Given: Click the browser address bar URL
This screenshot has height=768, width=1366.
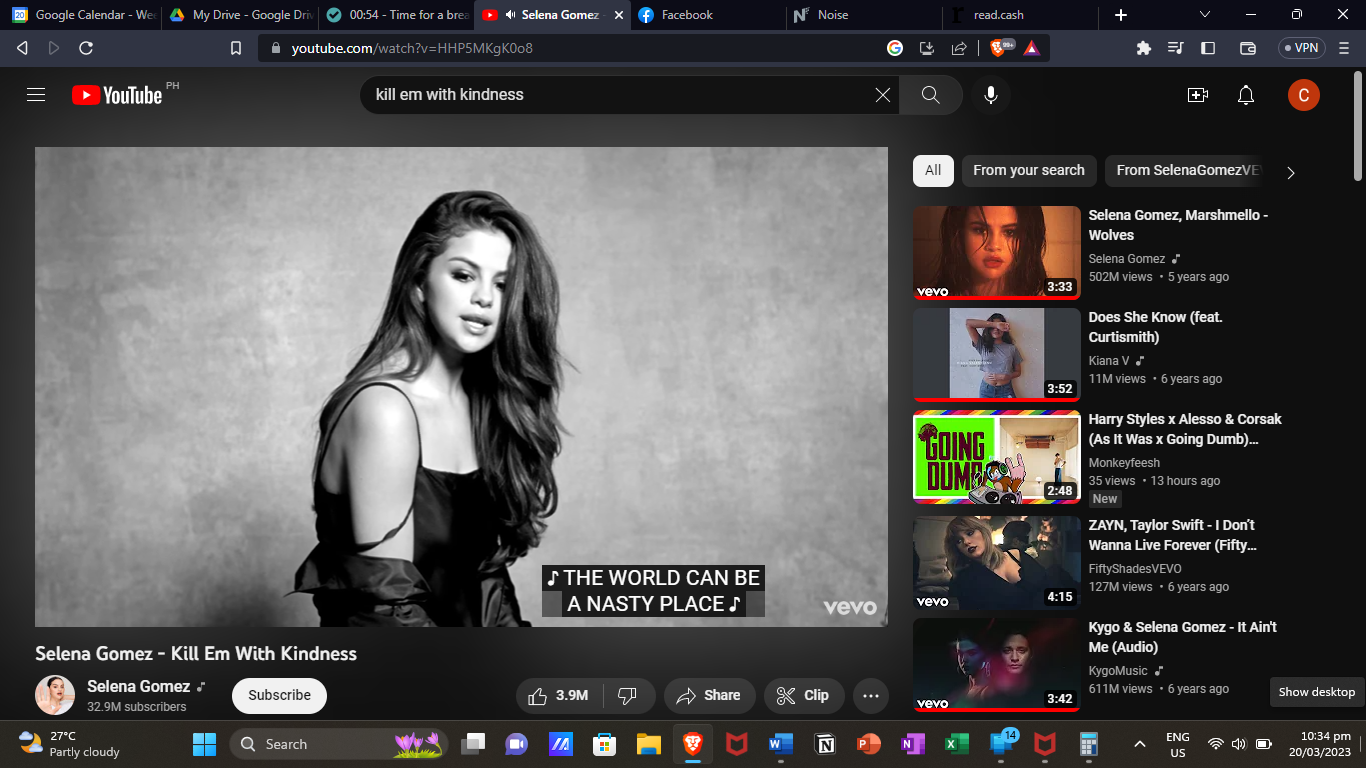Looking at the screenshot, I should pos(412,48).
